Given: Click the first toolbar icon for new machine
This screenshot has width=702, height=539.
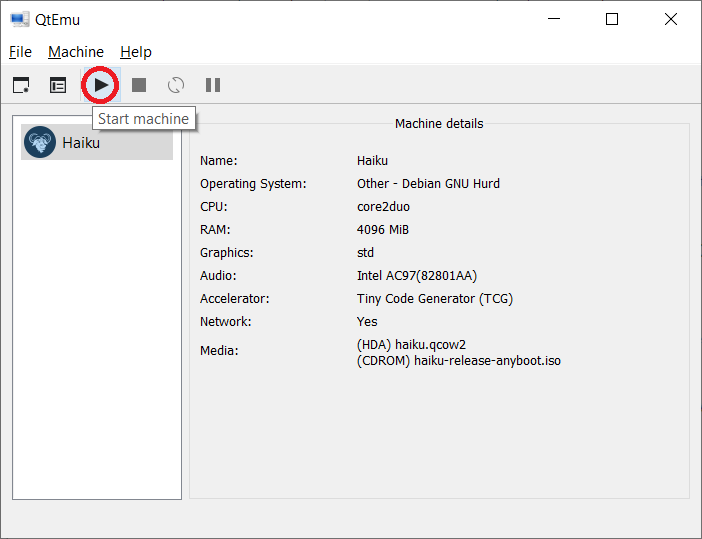Looking at the screenshot, I should pyautogui.click(x=21, y=85).
